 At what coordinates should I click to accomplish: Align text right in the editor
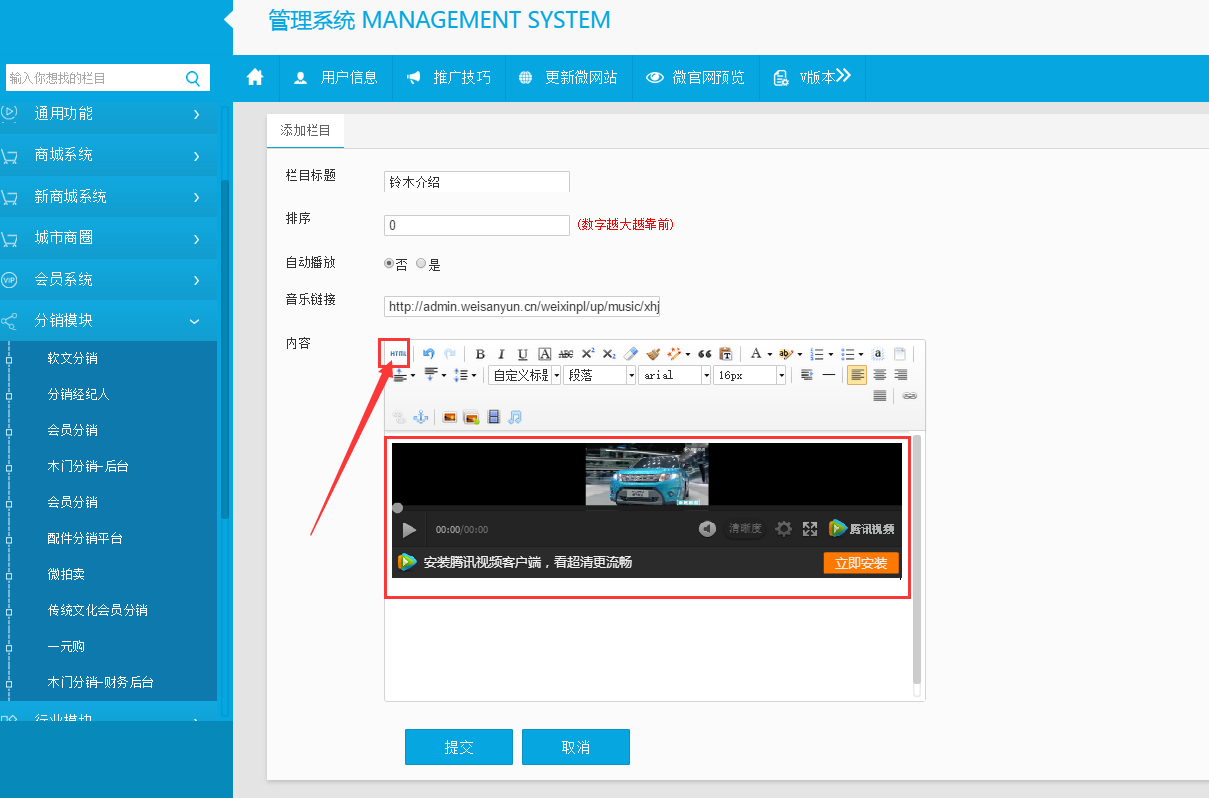901,375
